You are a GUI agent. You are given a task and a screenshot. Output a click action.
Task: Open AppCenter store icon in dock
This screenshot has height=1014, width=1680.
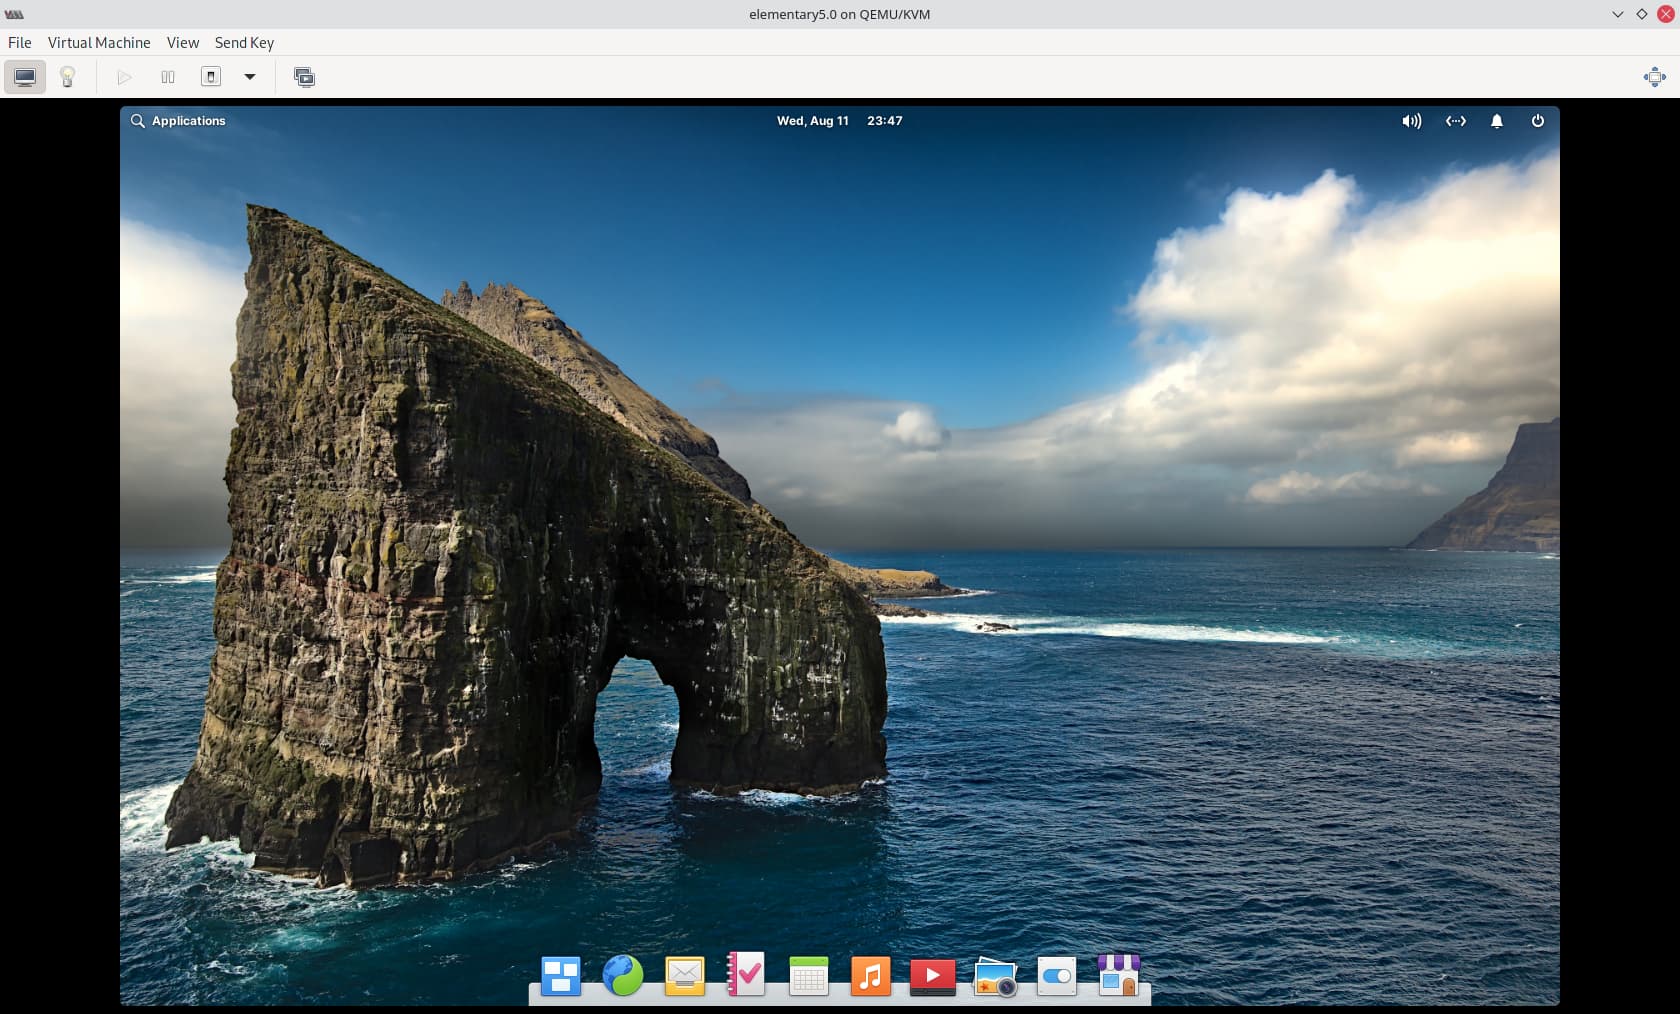click(x=1119, y=975)
